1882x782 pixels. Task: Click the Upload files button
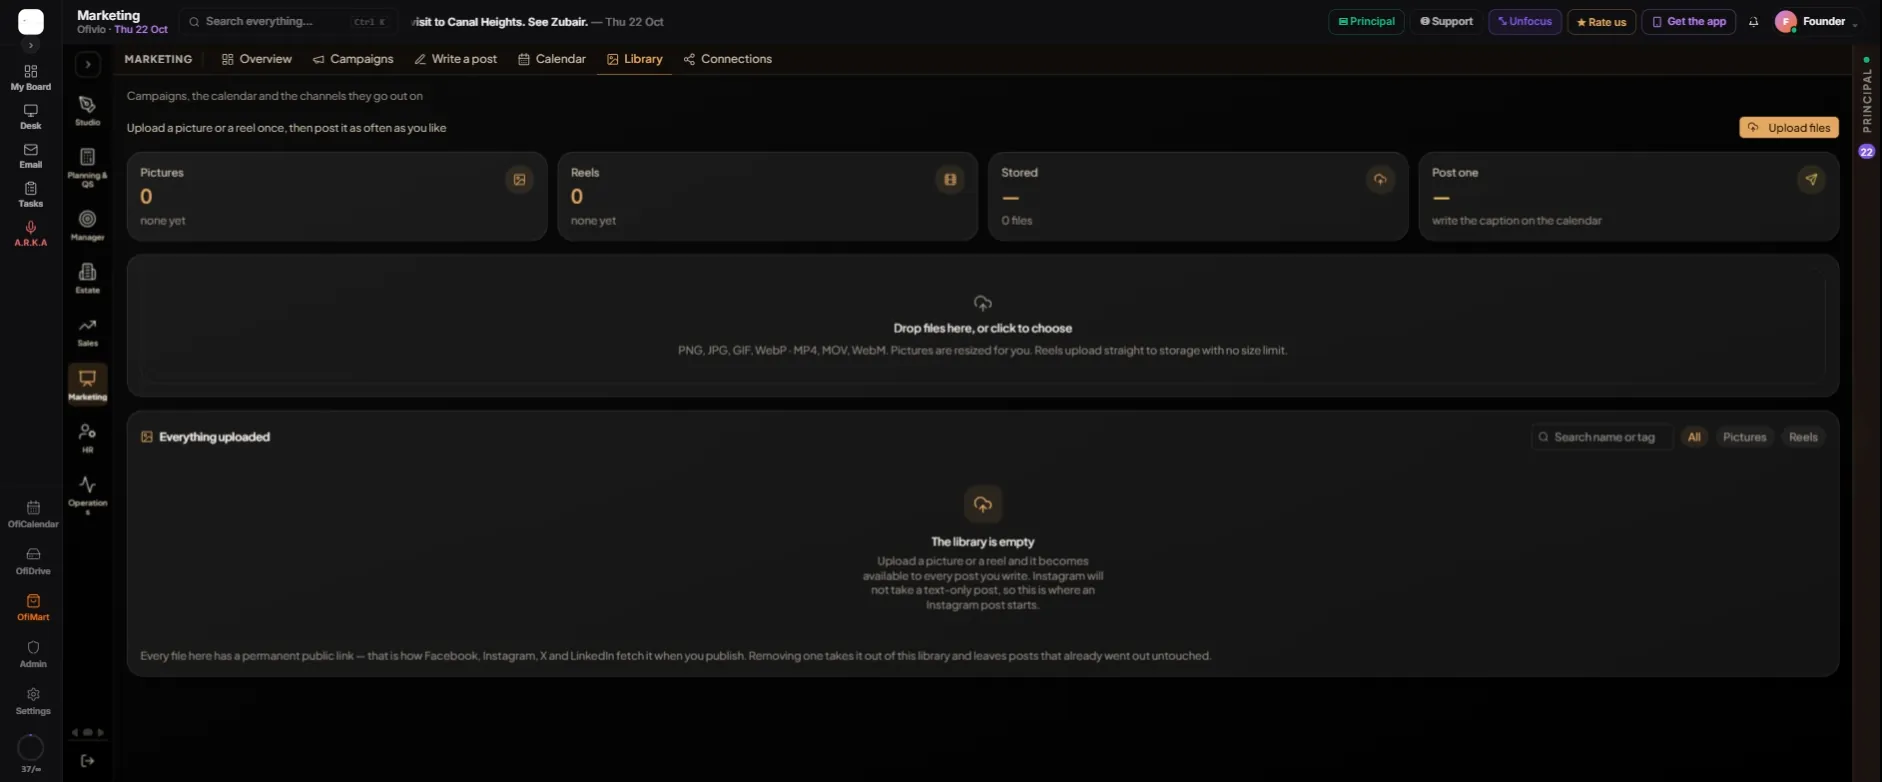(x=1789, y=128)
